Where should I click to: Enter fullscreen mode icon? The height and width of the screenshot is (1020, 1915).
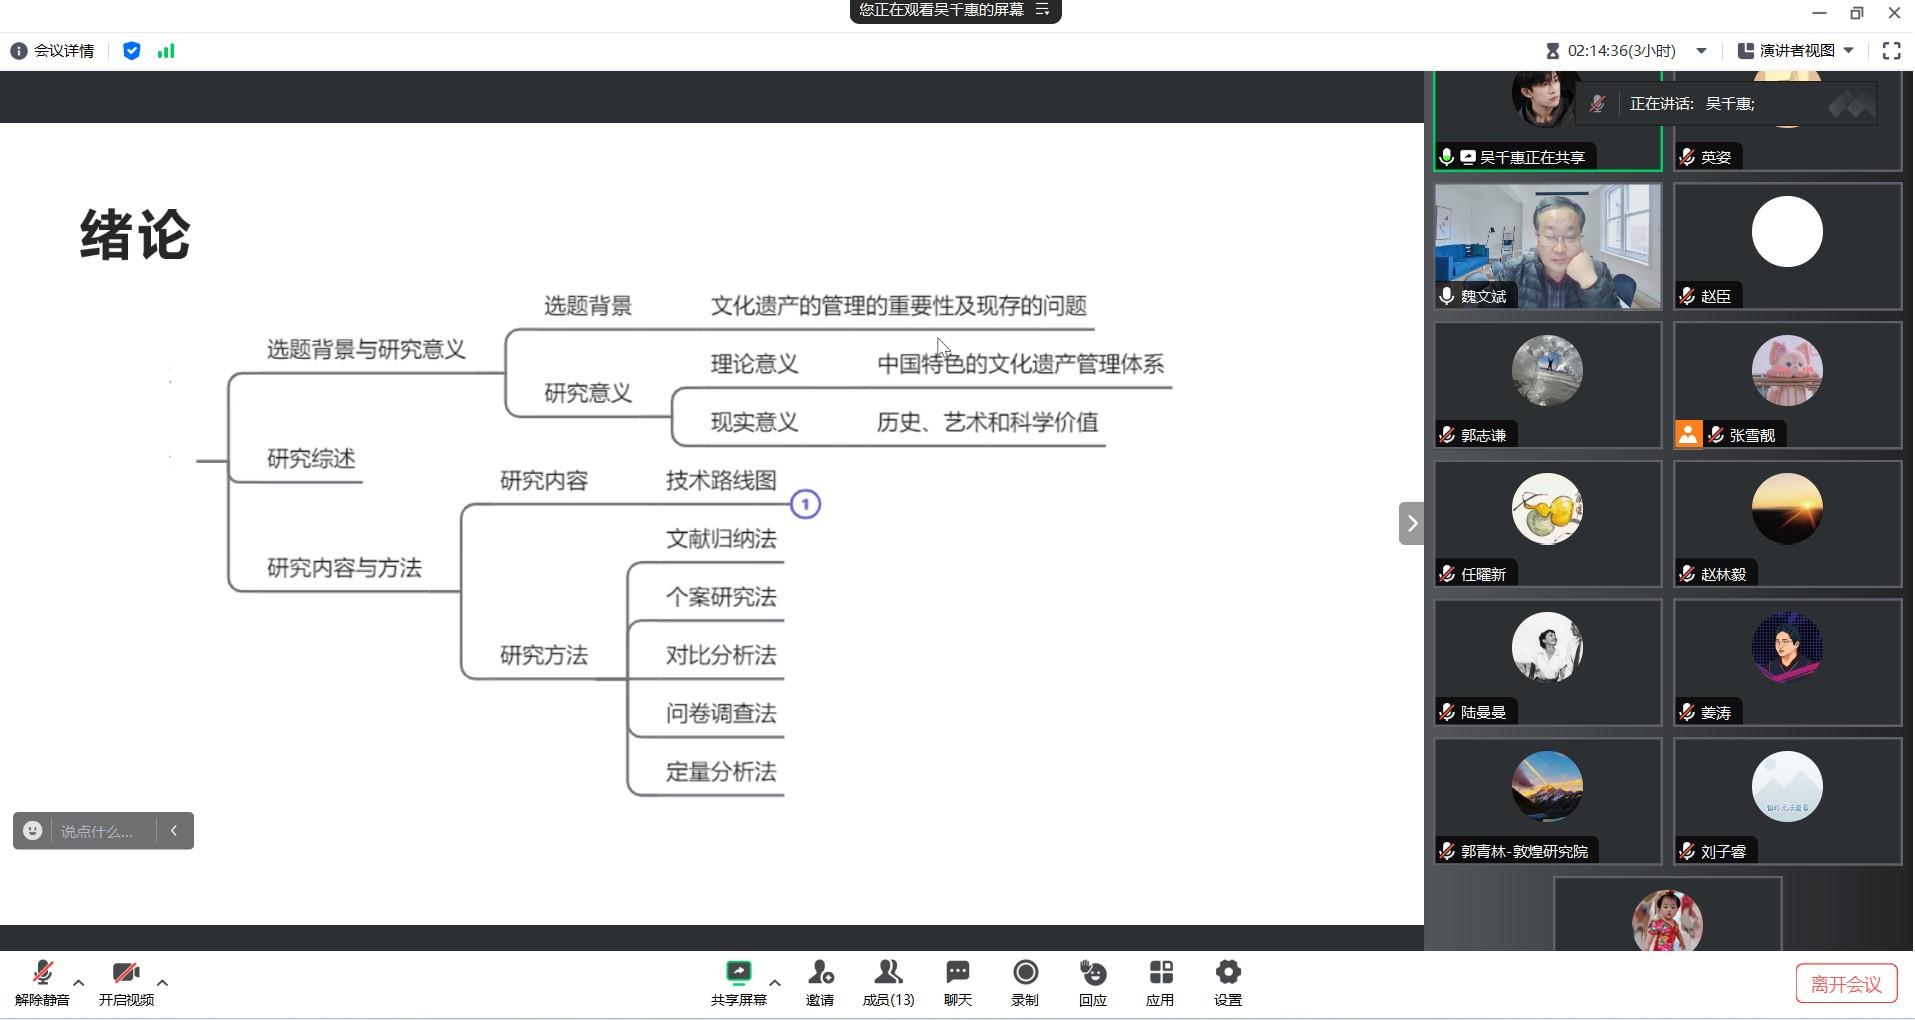(1891, 51)
